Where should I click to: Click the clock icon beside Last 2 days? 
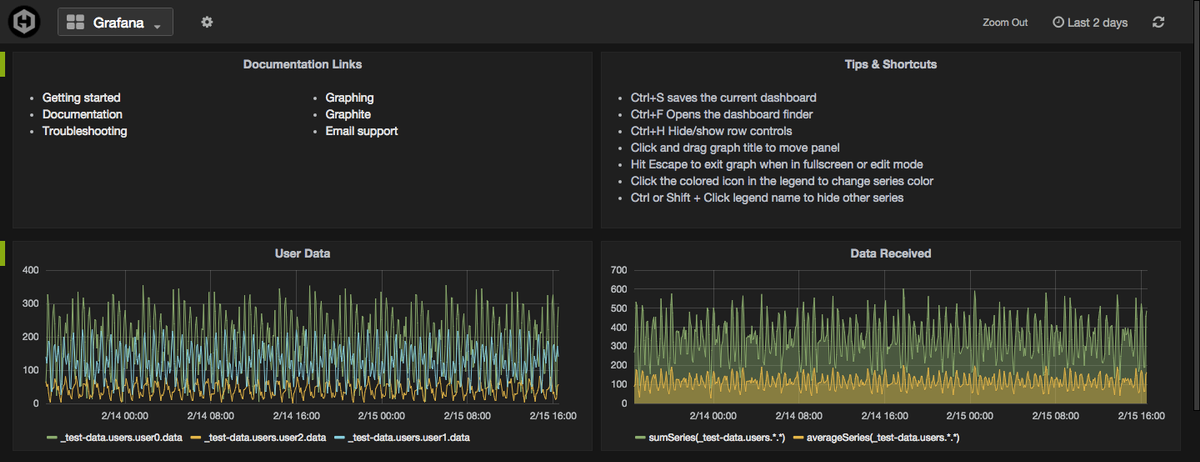point(1058,22)
